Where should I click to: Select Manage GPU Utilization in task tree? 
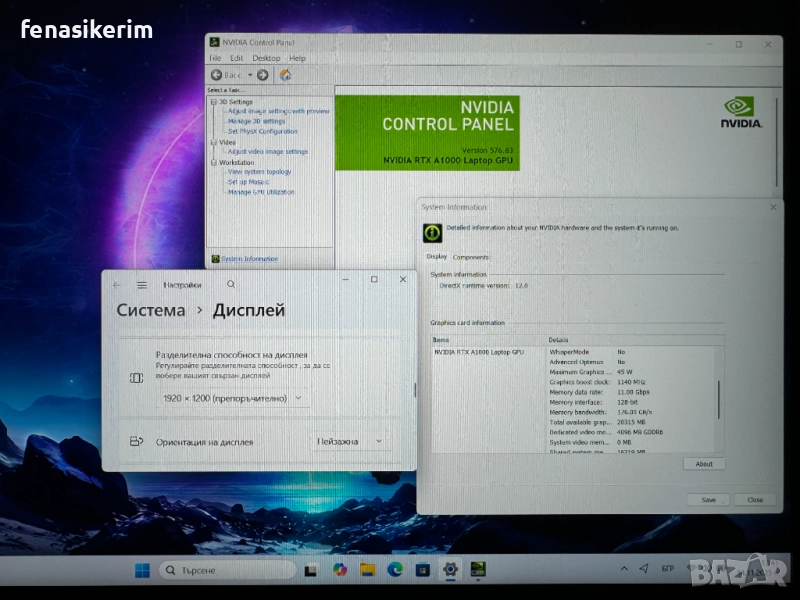(261, 192)
